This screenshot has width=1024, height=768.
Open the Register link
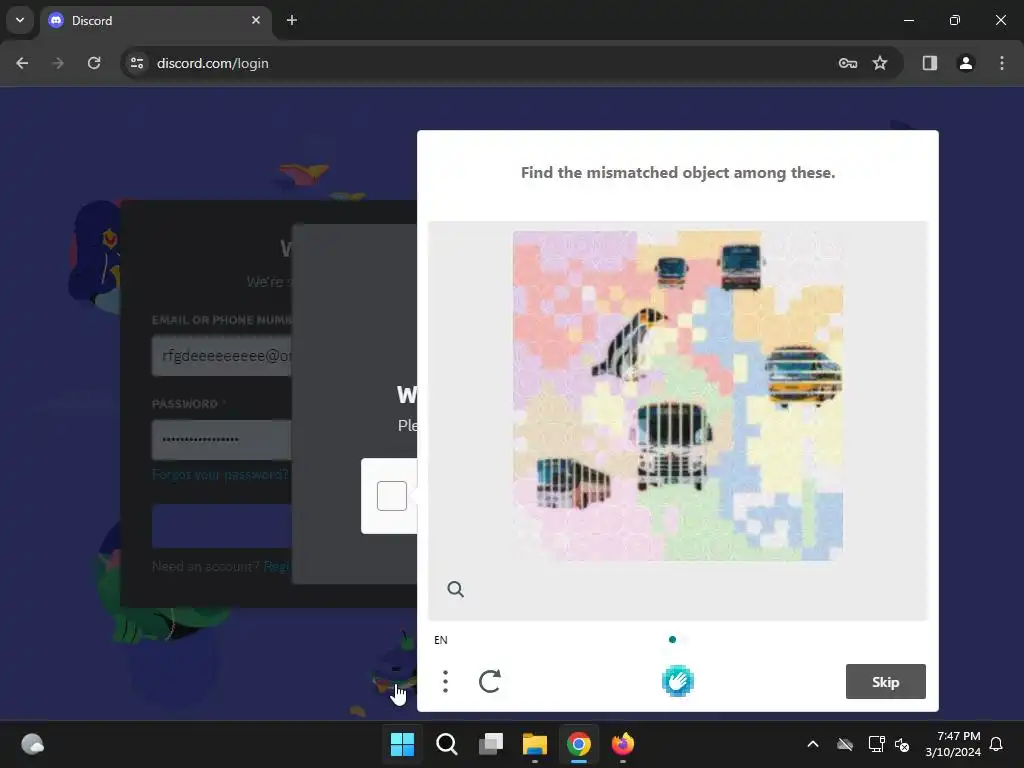[277, 566]
